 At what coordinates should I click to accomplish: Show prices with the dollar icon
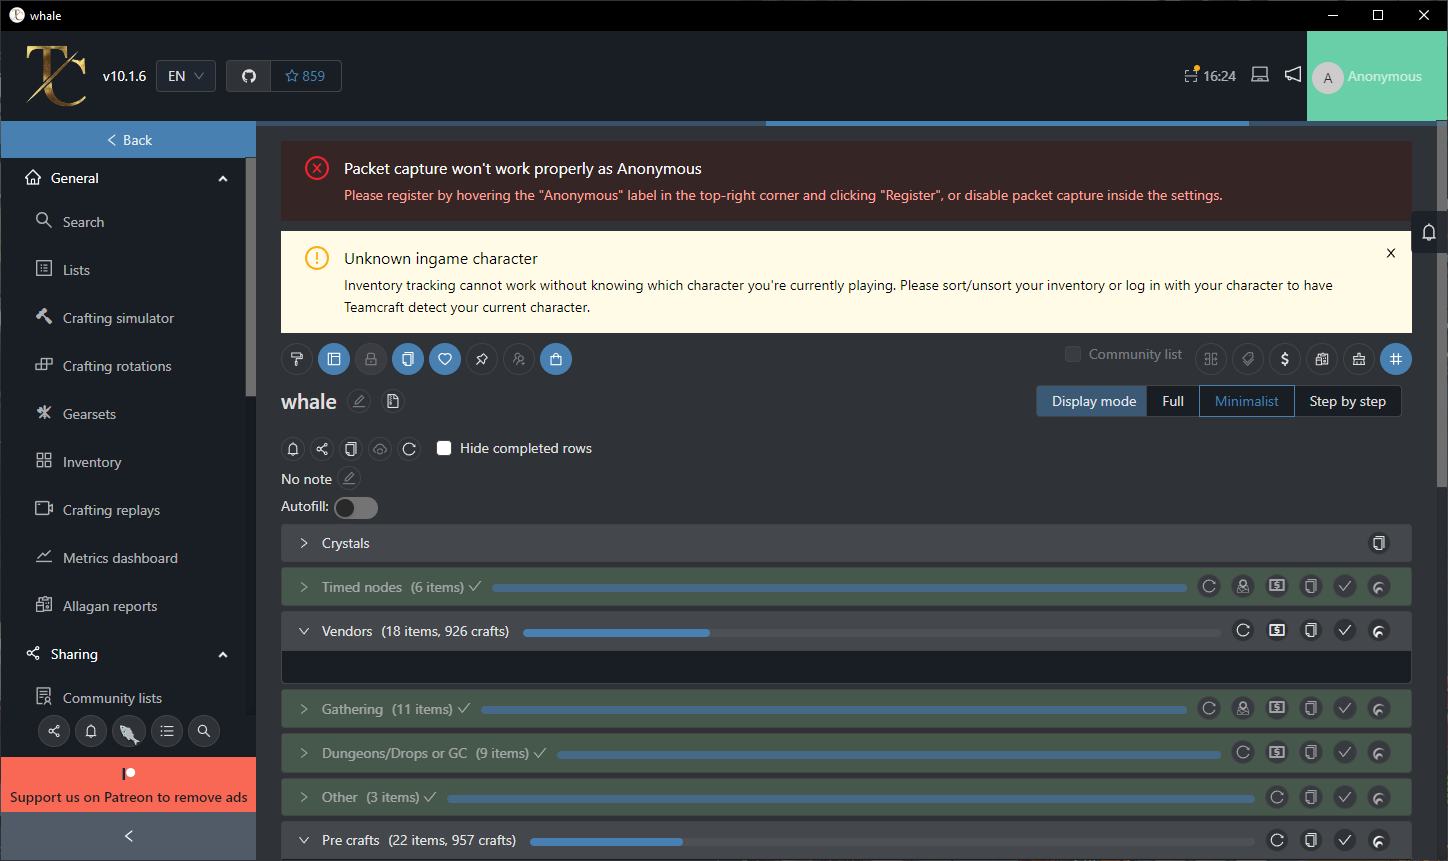(x=1284, y=359)
